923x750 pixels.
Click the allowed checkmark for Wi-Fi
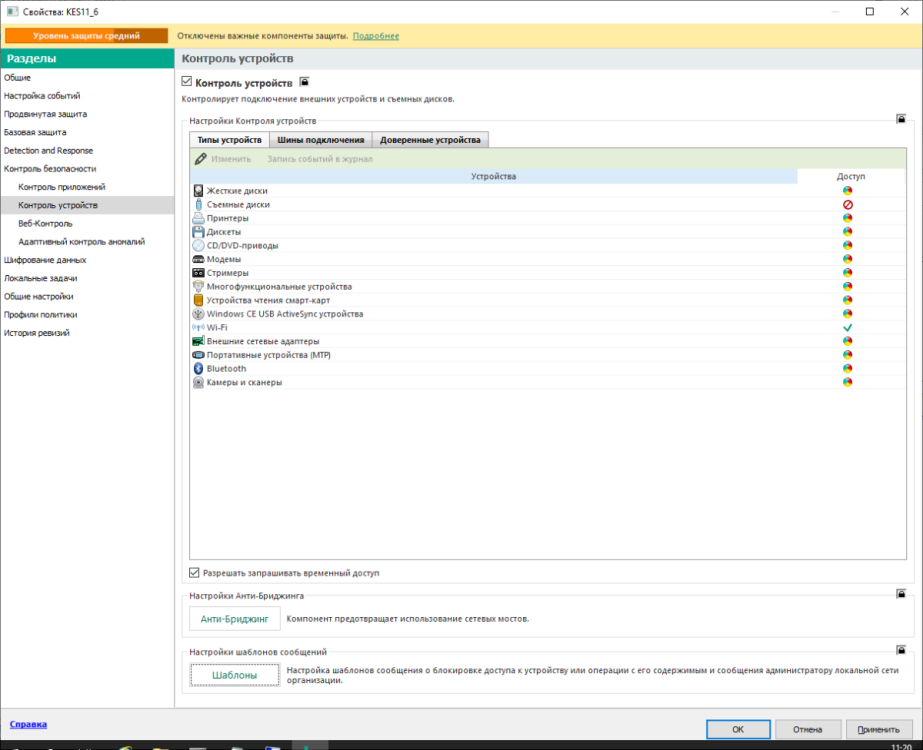[848, 327]
